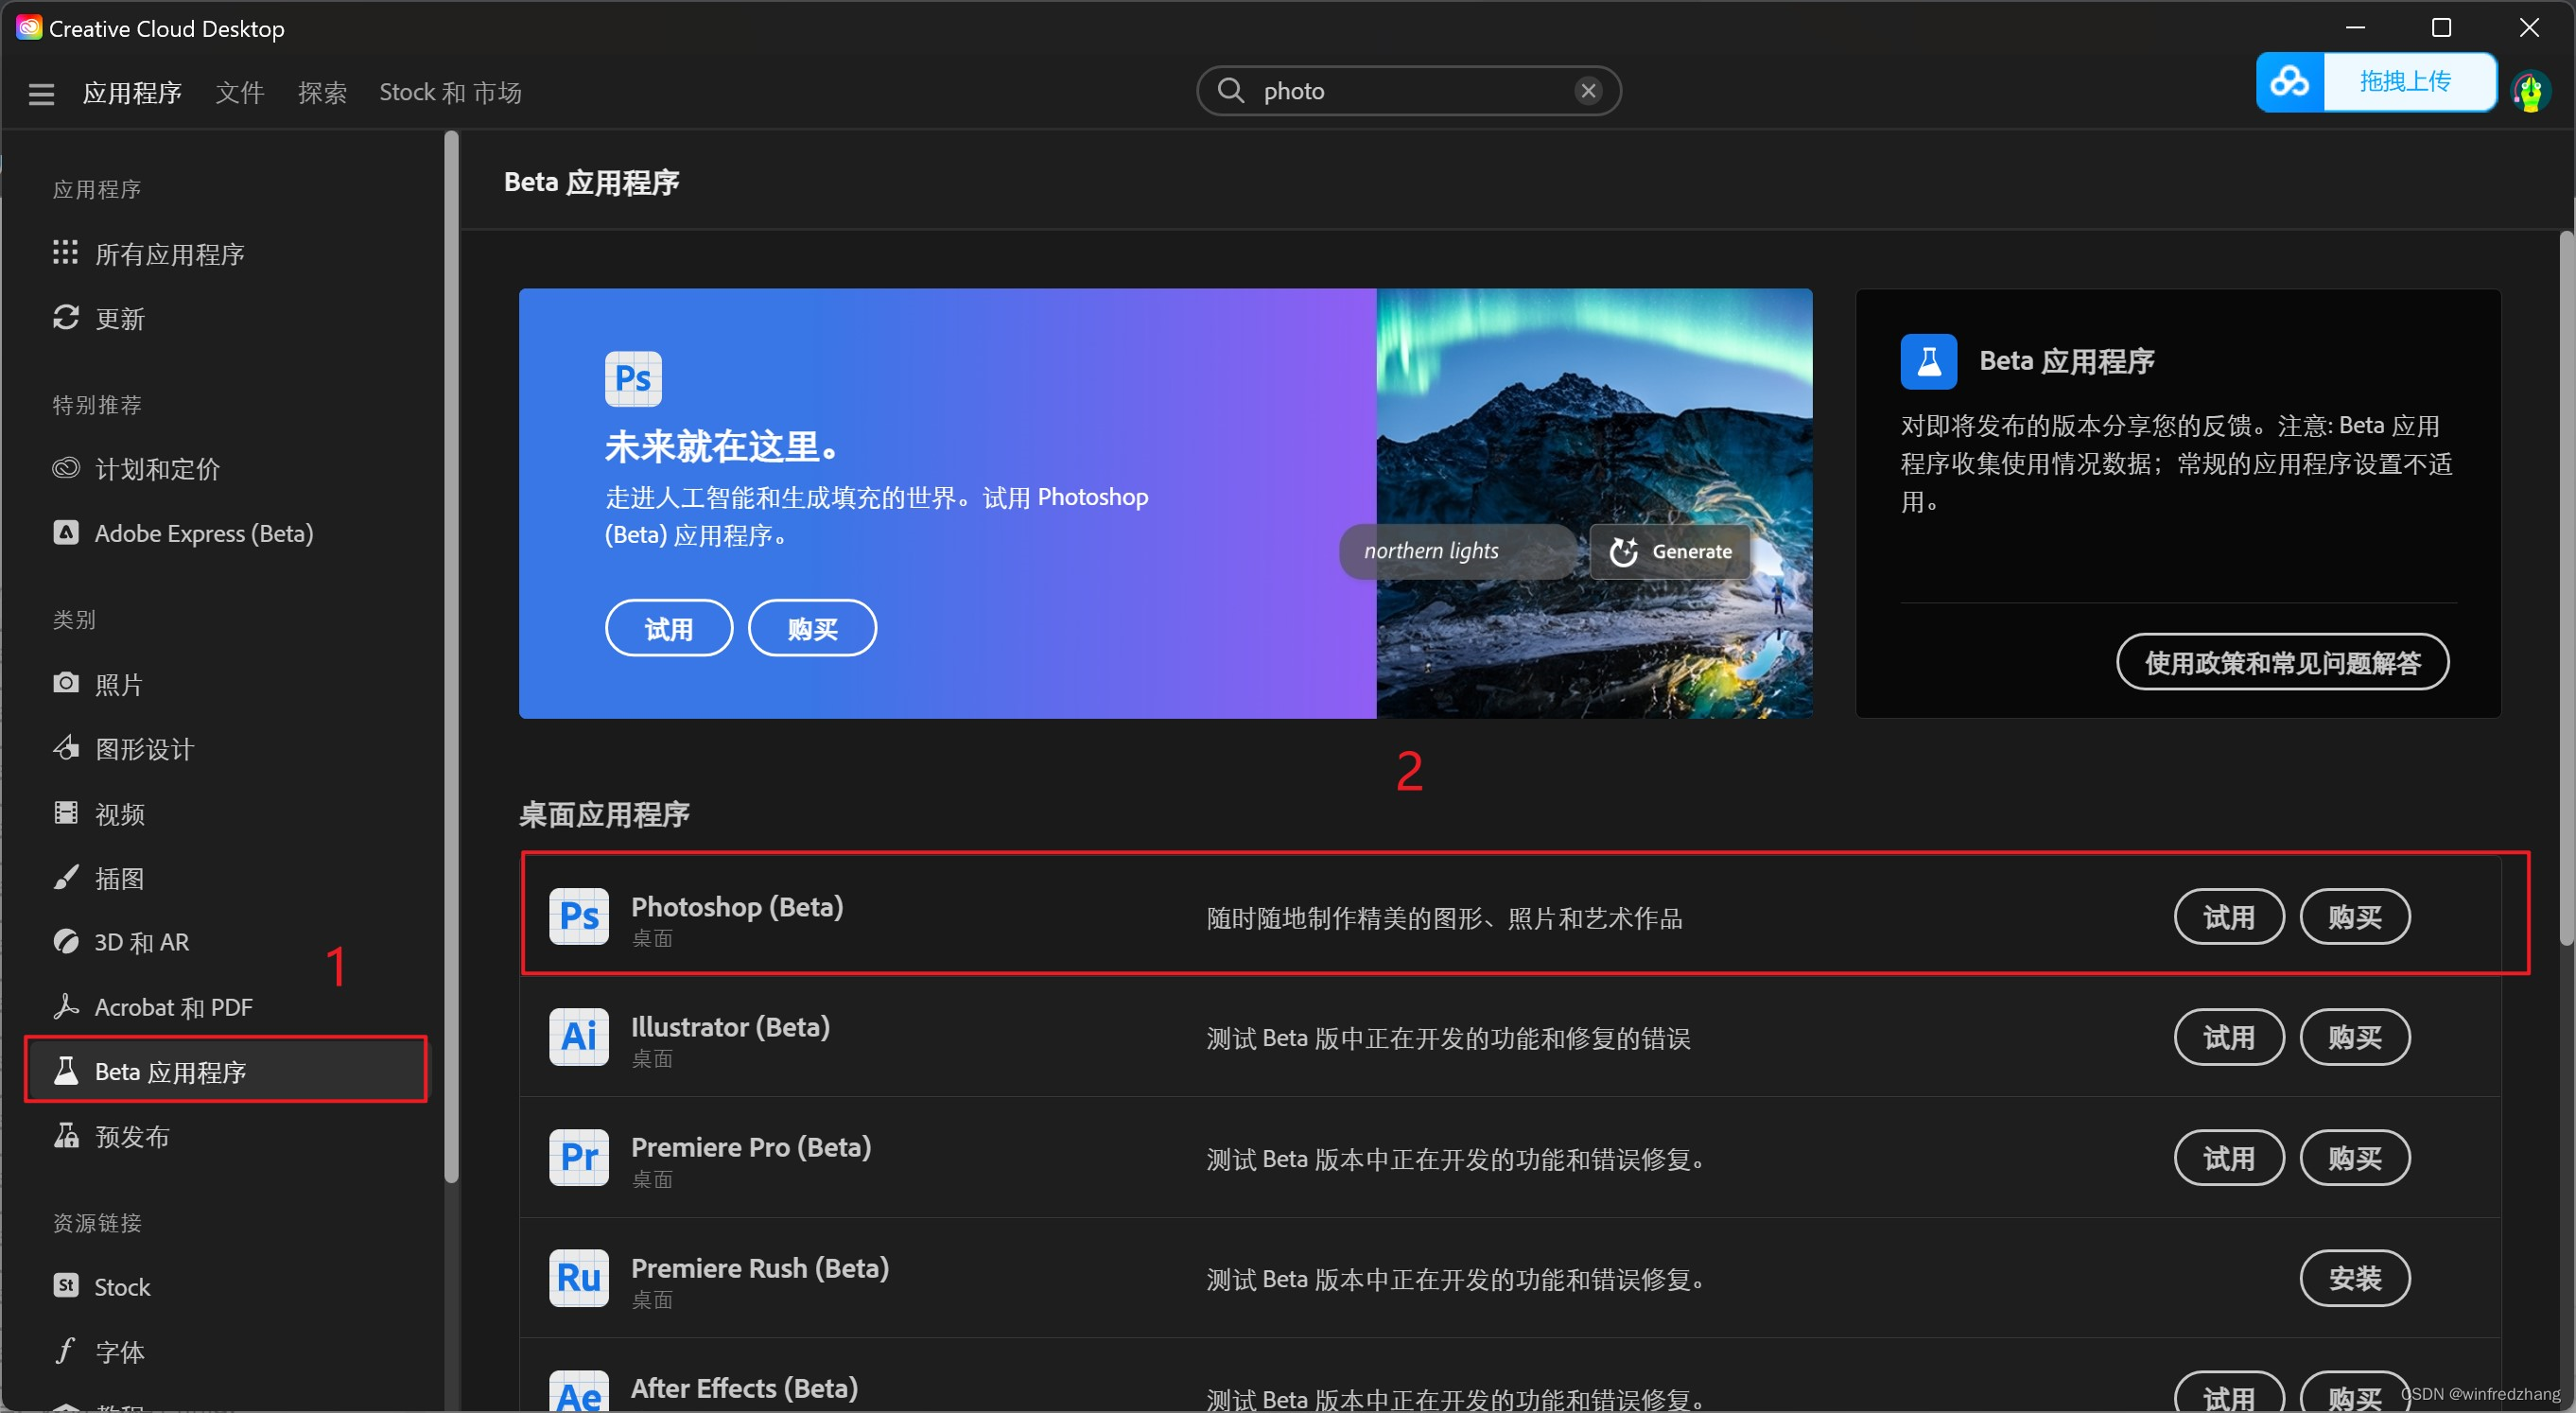2576x1413 pixels.
Task: Switch to the 文件 top tab
Action: tap(240, 93)
